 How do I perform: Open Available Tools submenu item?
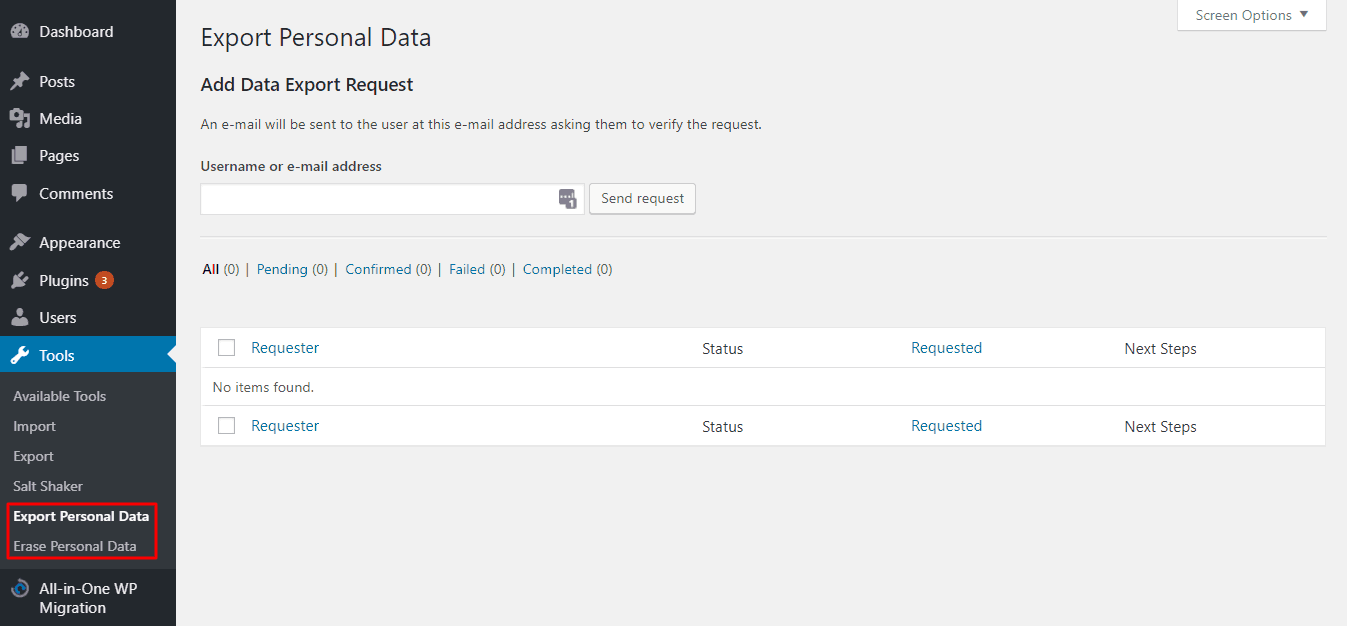59,396
